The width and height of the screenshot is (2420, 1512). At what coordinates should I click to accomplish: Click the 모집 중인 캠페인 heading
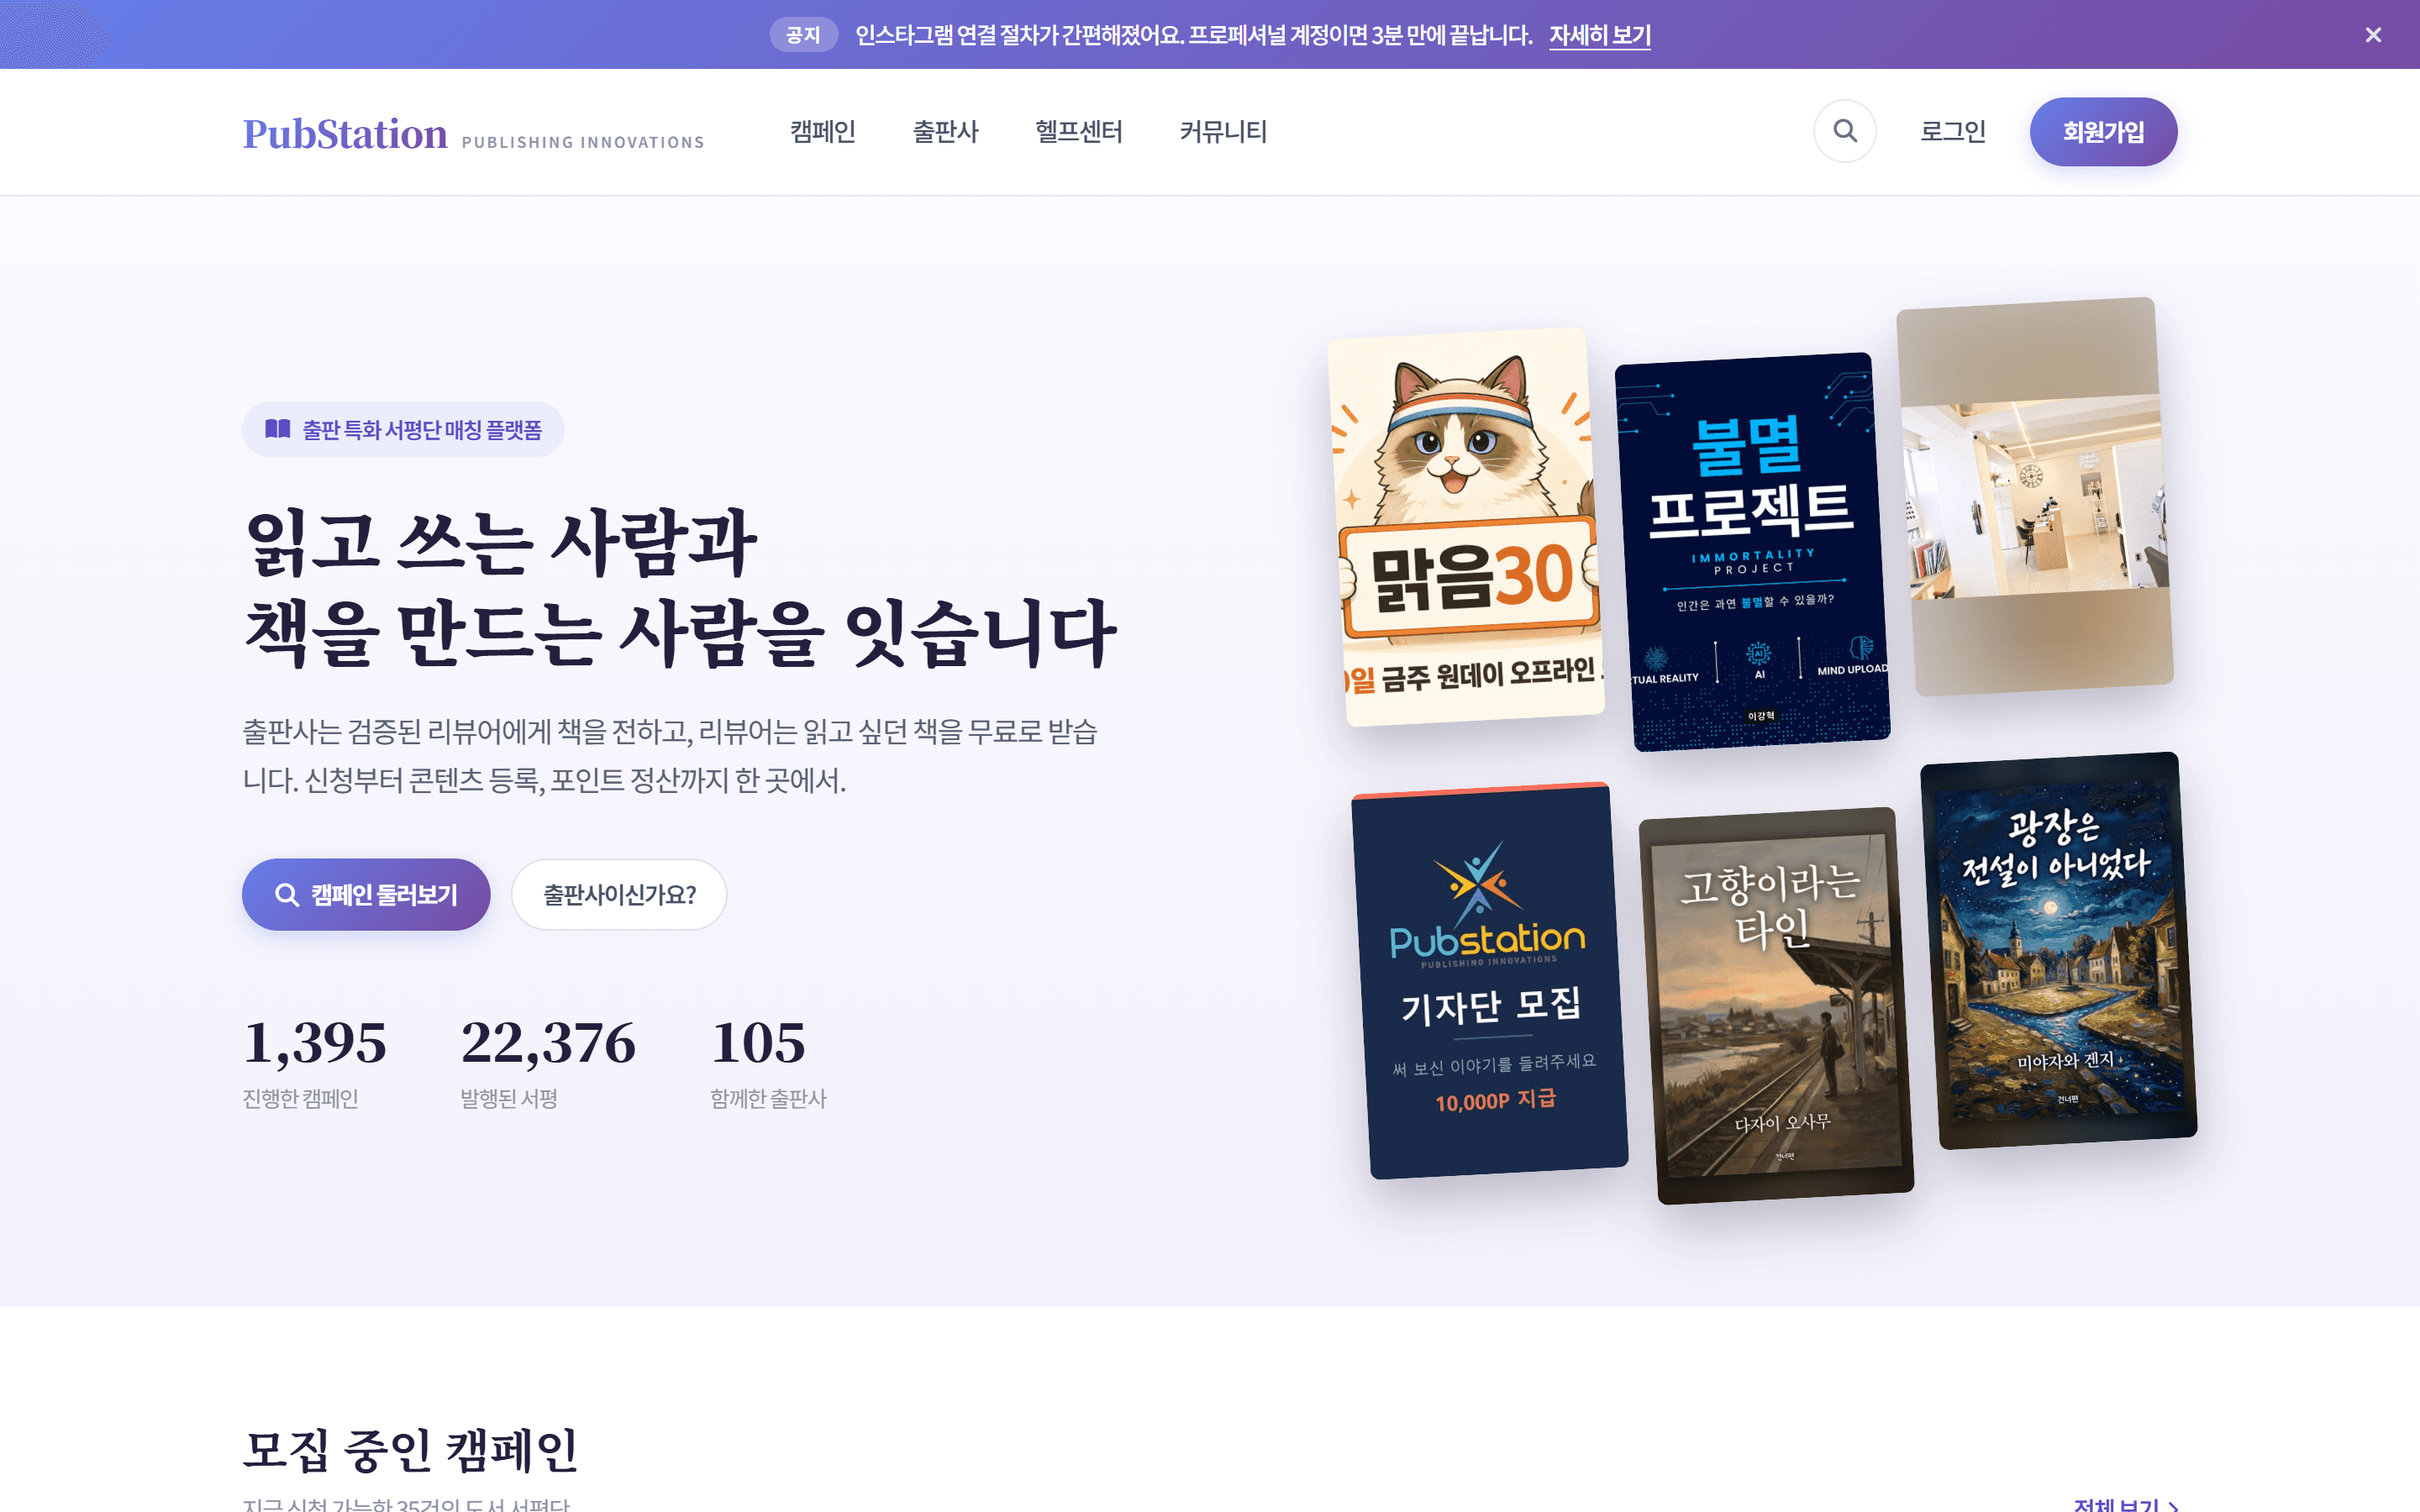(411, 1449)
